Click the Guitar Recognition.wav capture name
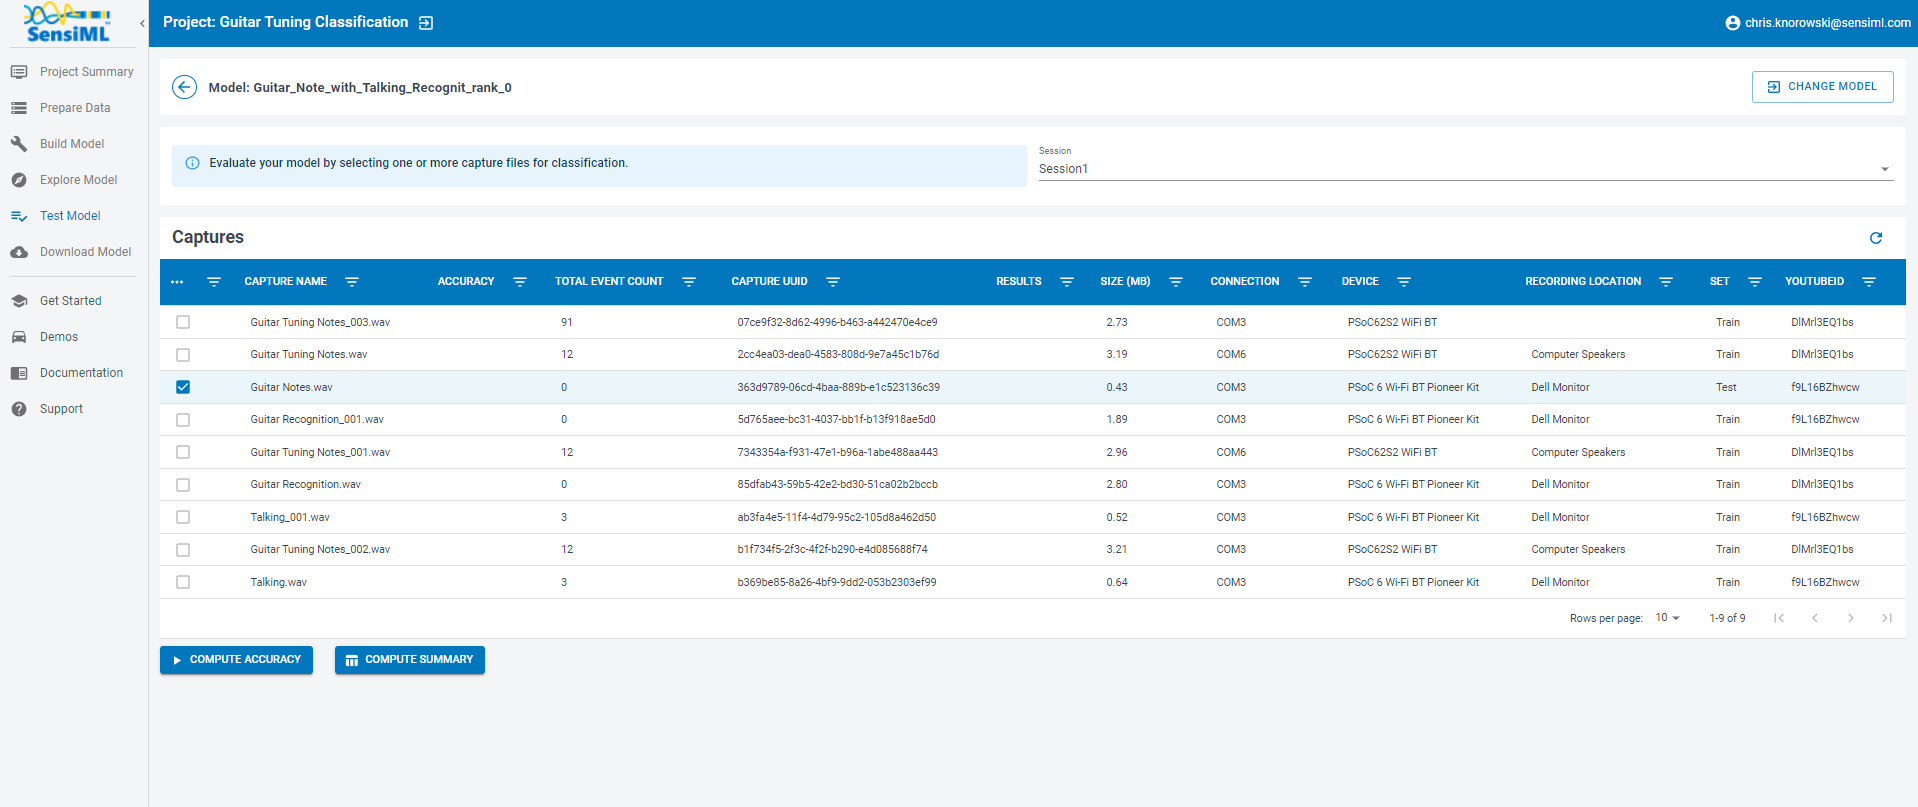The image size is (1918, 807). point(305,485)
